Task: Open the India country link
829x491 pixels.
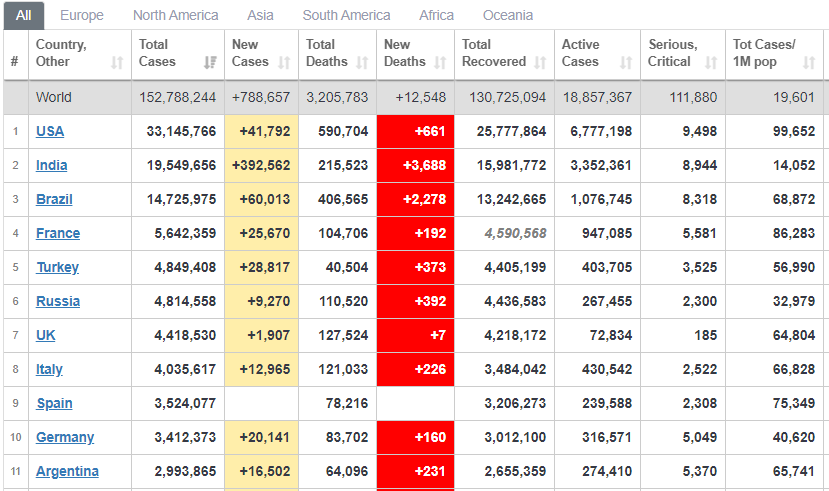Action: pyautogui.click(x=51, y=165)
